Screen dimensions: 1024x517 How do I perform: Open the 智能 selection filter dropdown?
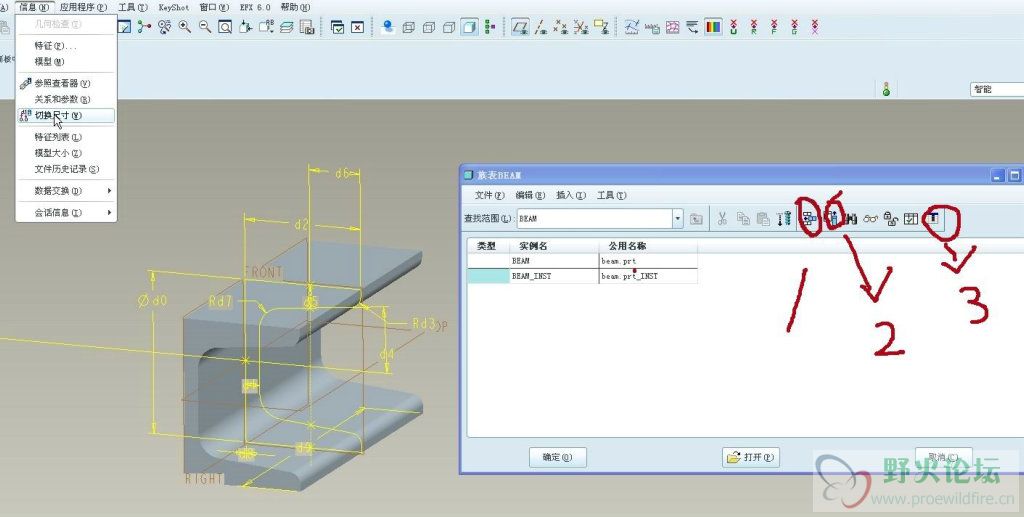995,89
